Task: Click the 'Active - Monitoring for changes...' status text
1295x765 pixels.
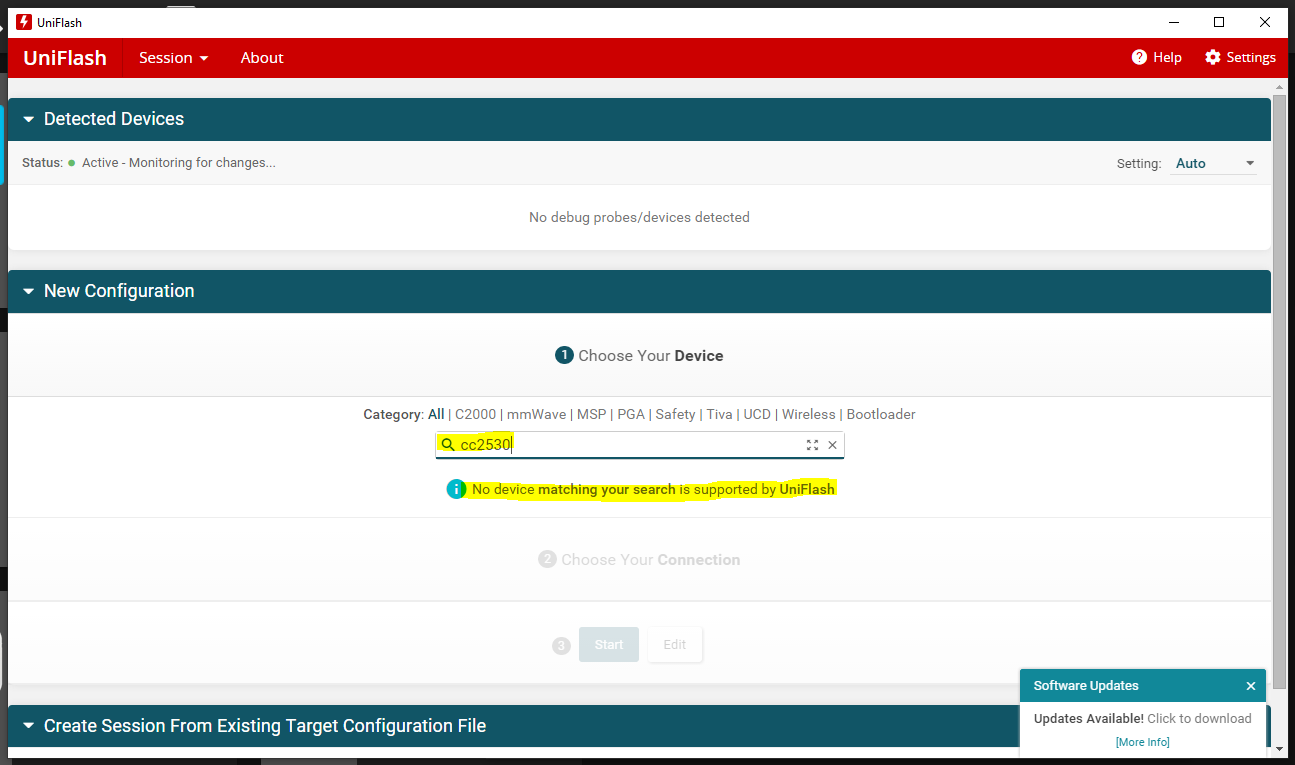Action: (x=179, y=163)
